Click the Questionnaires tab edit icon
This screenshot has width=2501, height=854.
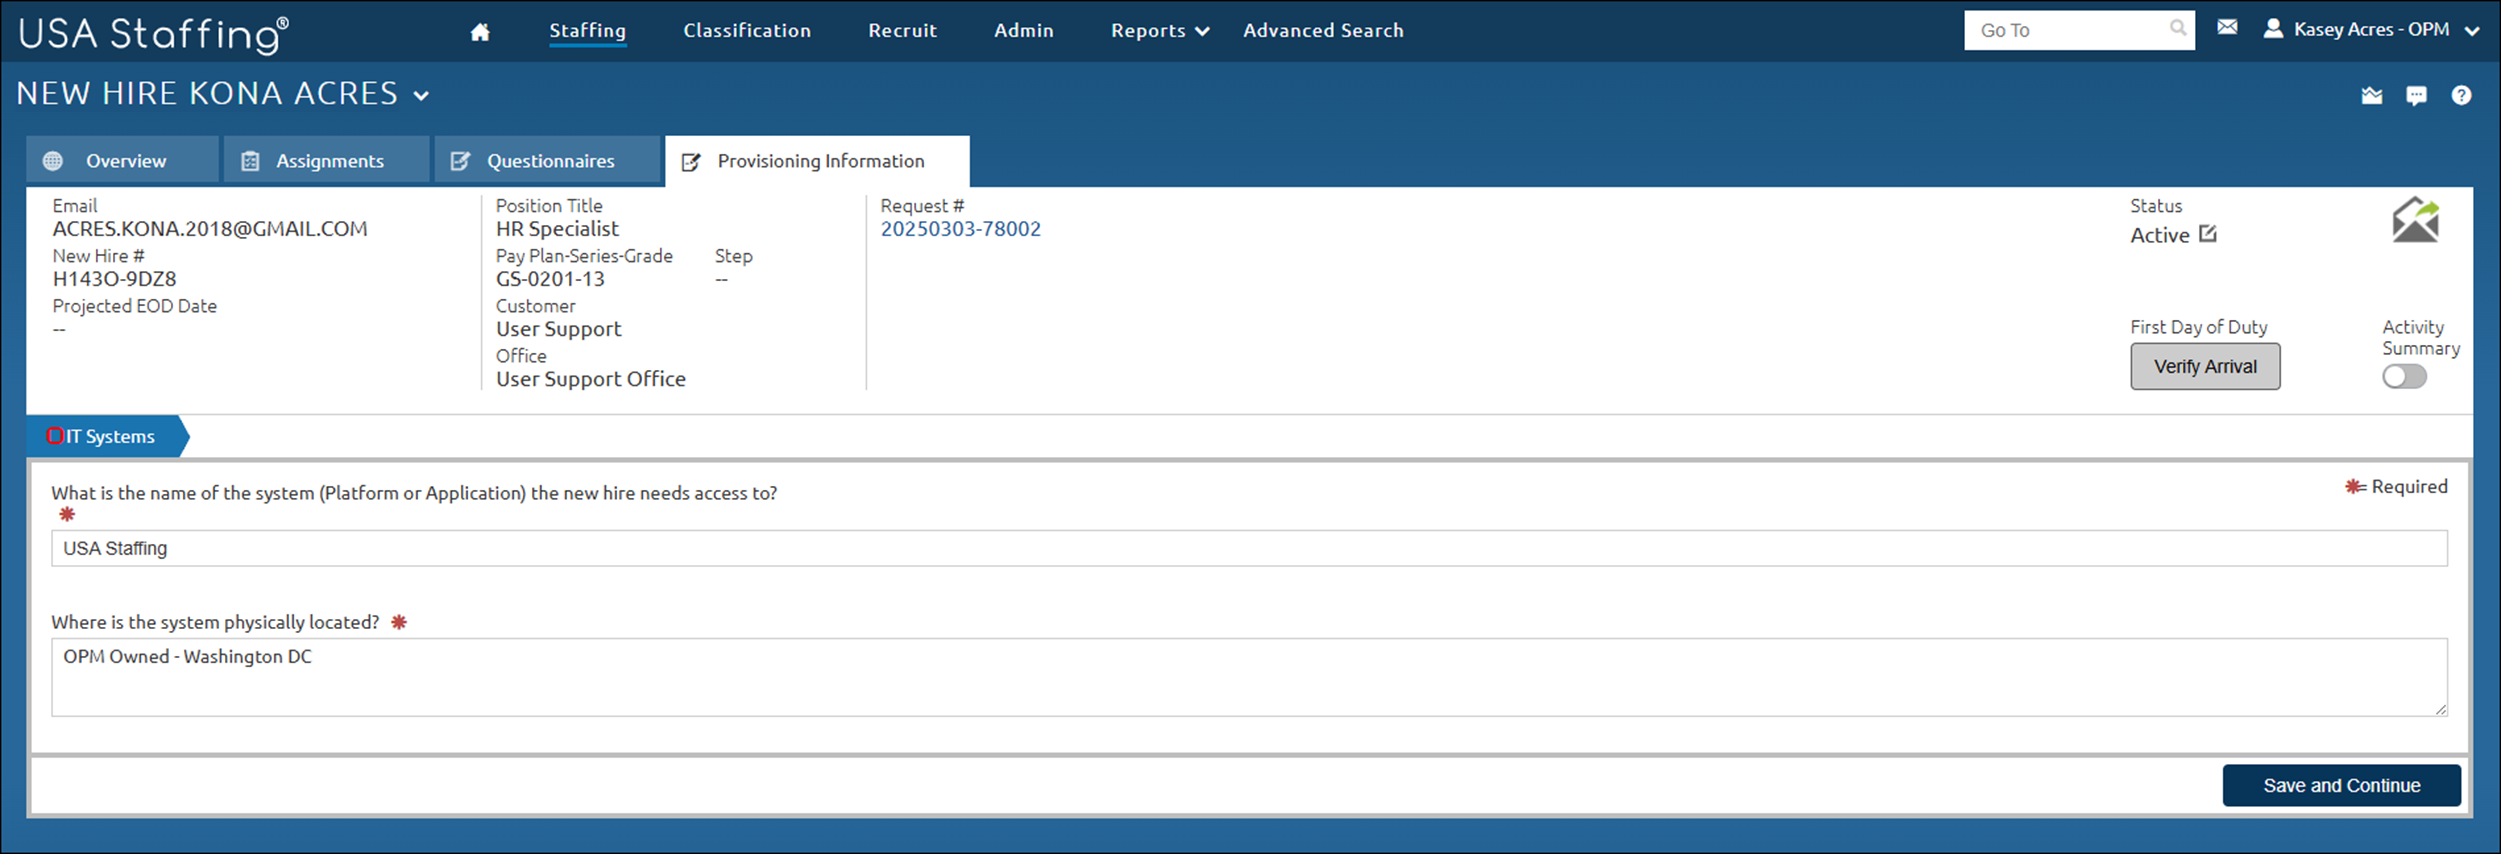click(460, 161)
